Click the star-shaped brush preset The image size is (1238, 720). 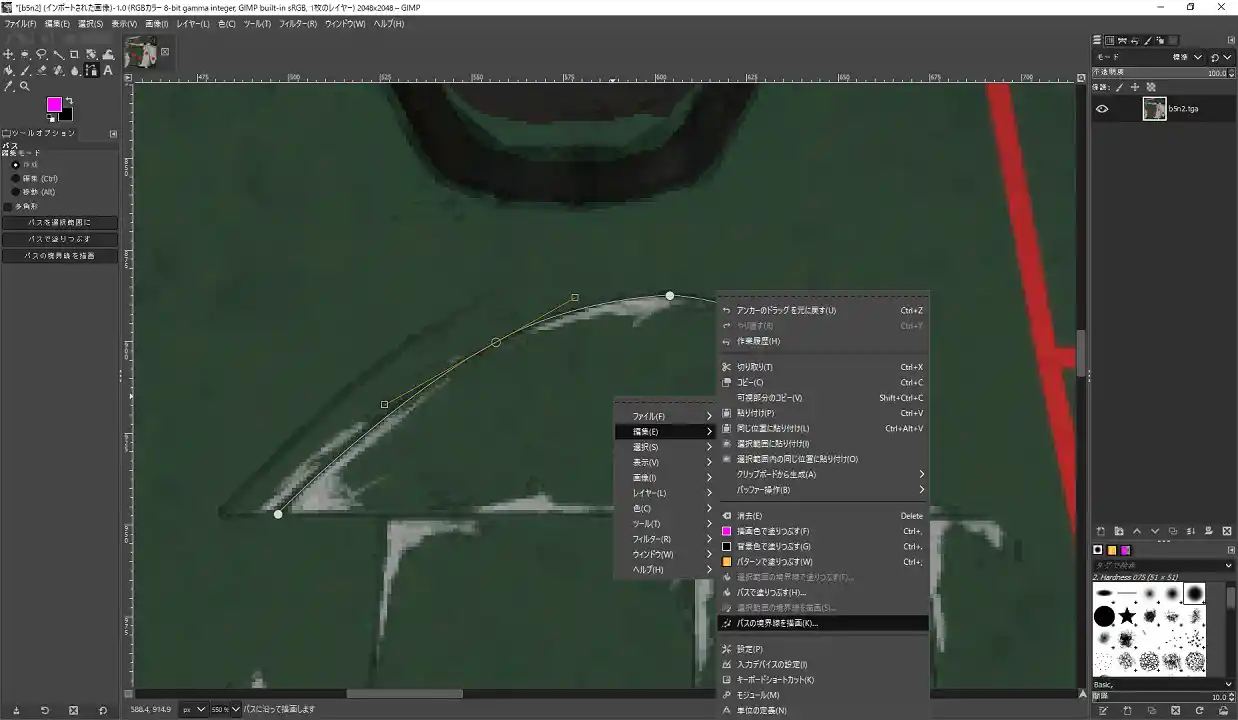click(x=1128, y=617)
